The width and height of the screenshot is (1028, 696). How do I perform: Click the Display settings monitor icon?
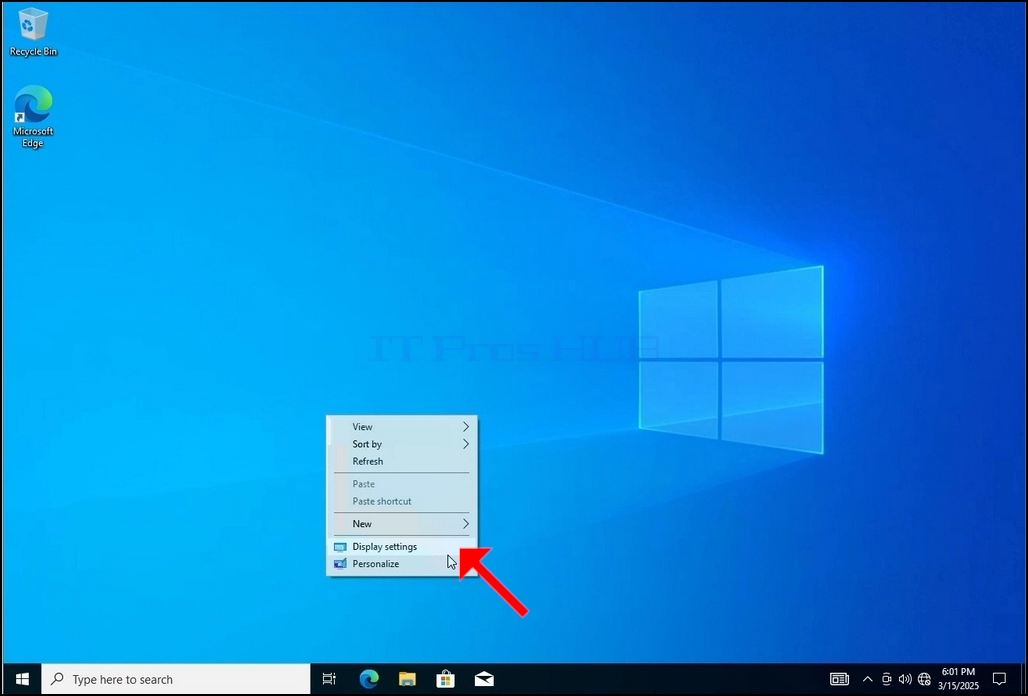[340, 547]
